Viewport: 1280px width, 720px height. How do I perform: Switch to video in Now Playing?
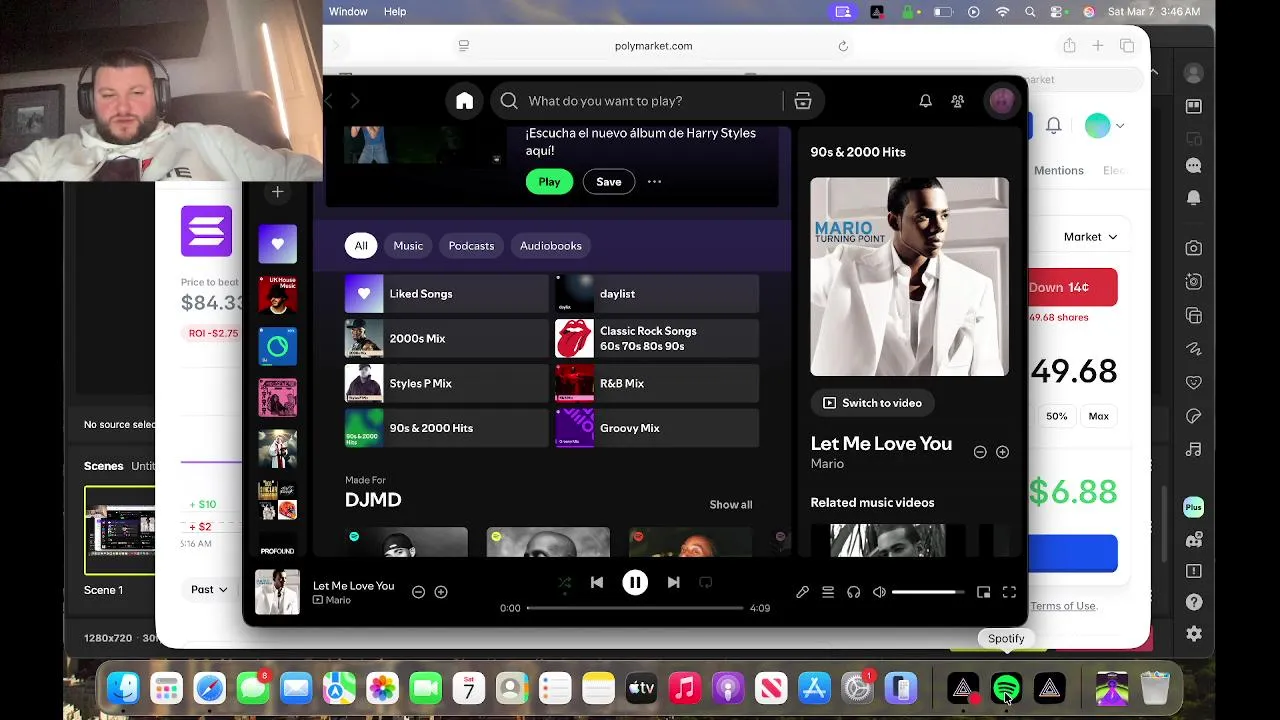(x=872, y=403)
